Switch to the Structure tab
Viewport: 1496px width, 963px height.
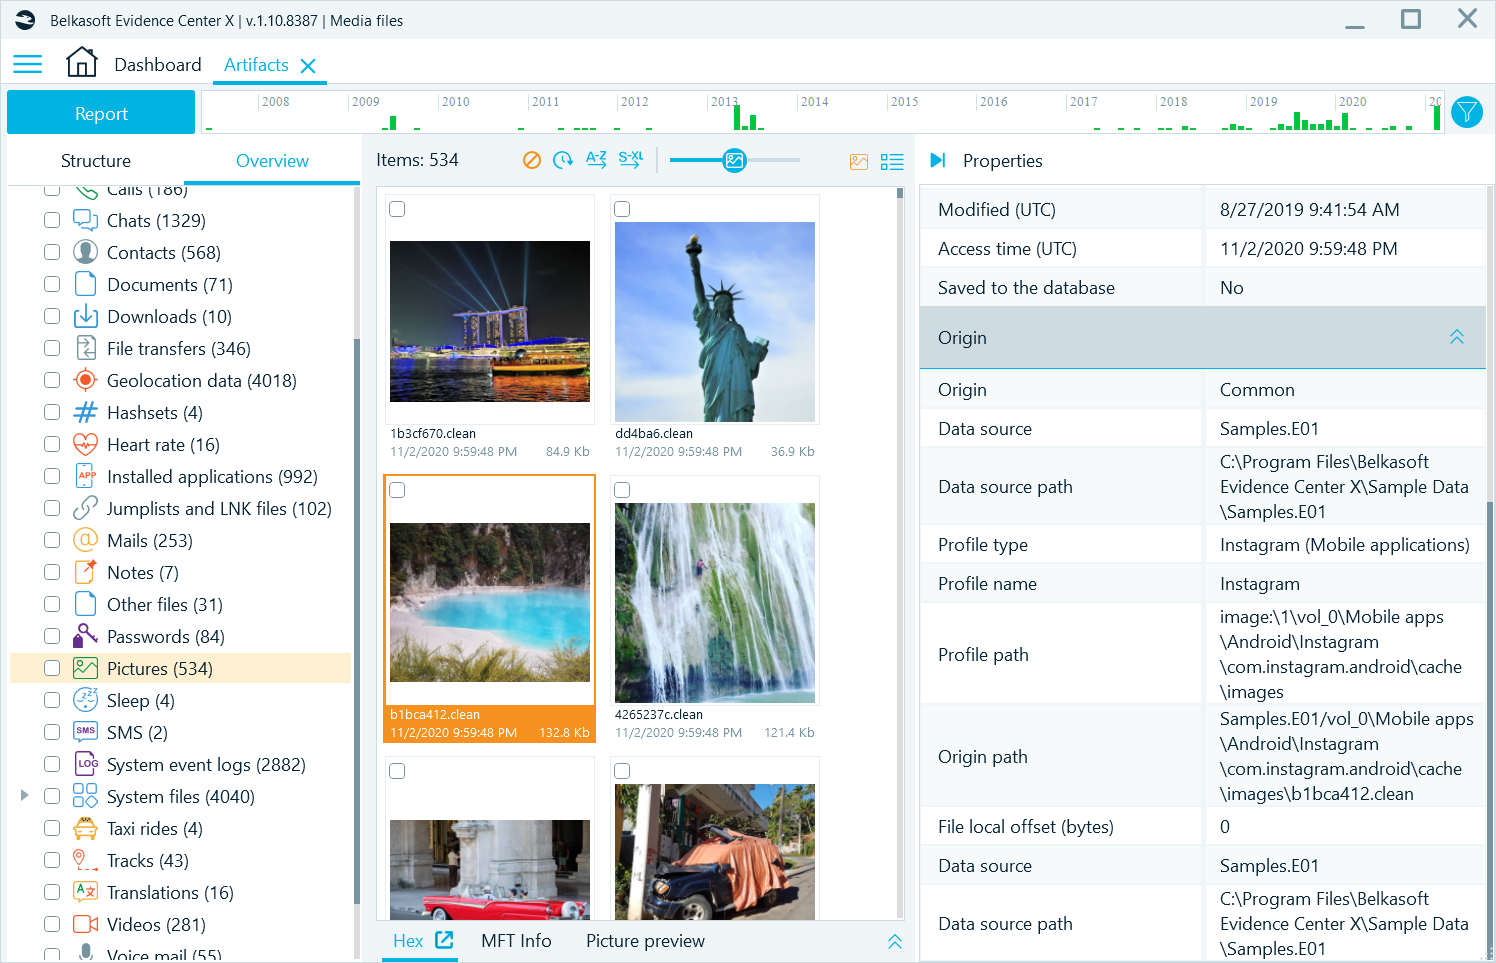tap(96, 161)
